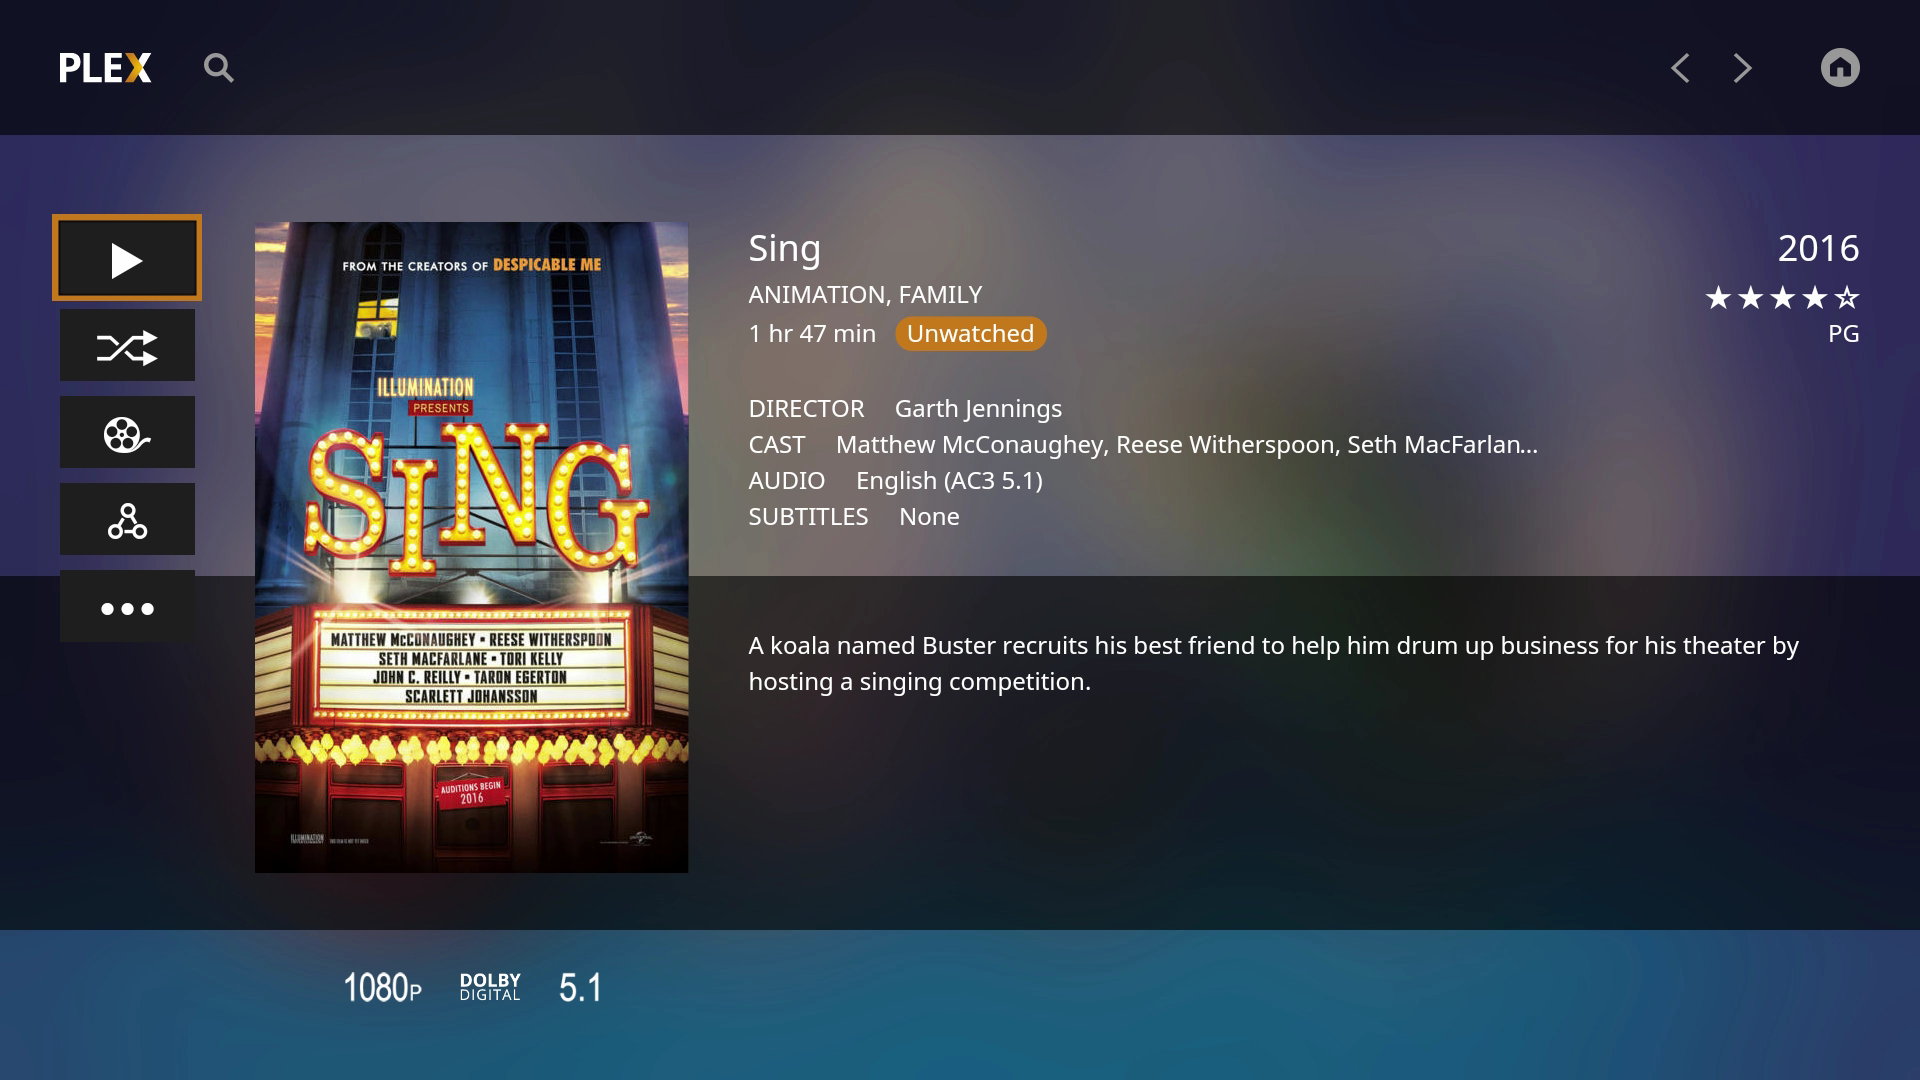Expand audio options from English AC3 5.1
1920x1080 pixels.
click(x=949, y=480)
